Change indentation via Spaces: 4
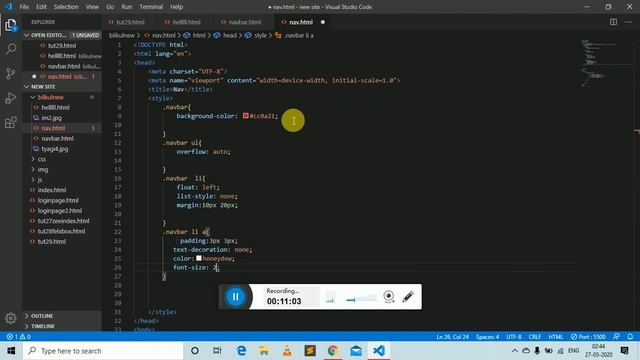The image size is (640, 360). point(487,337)
